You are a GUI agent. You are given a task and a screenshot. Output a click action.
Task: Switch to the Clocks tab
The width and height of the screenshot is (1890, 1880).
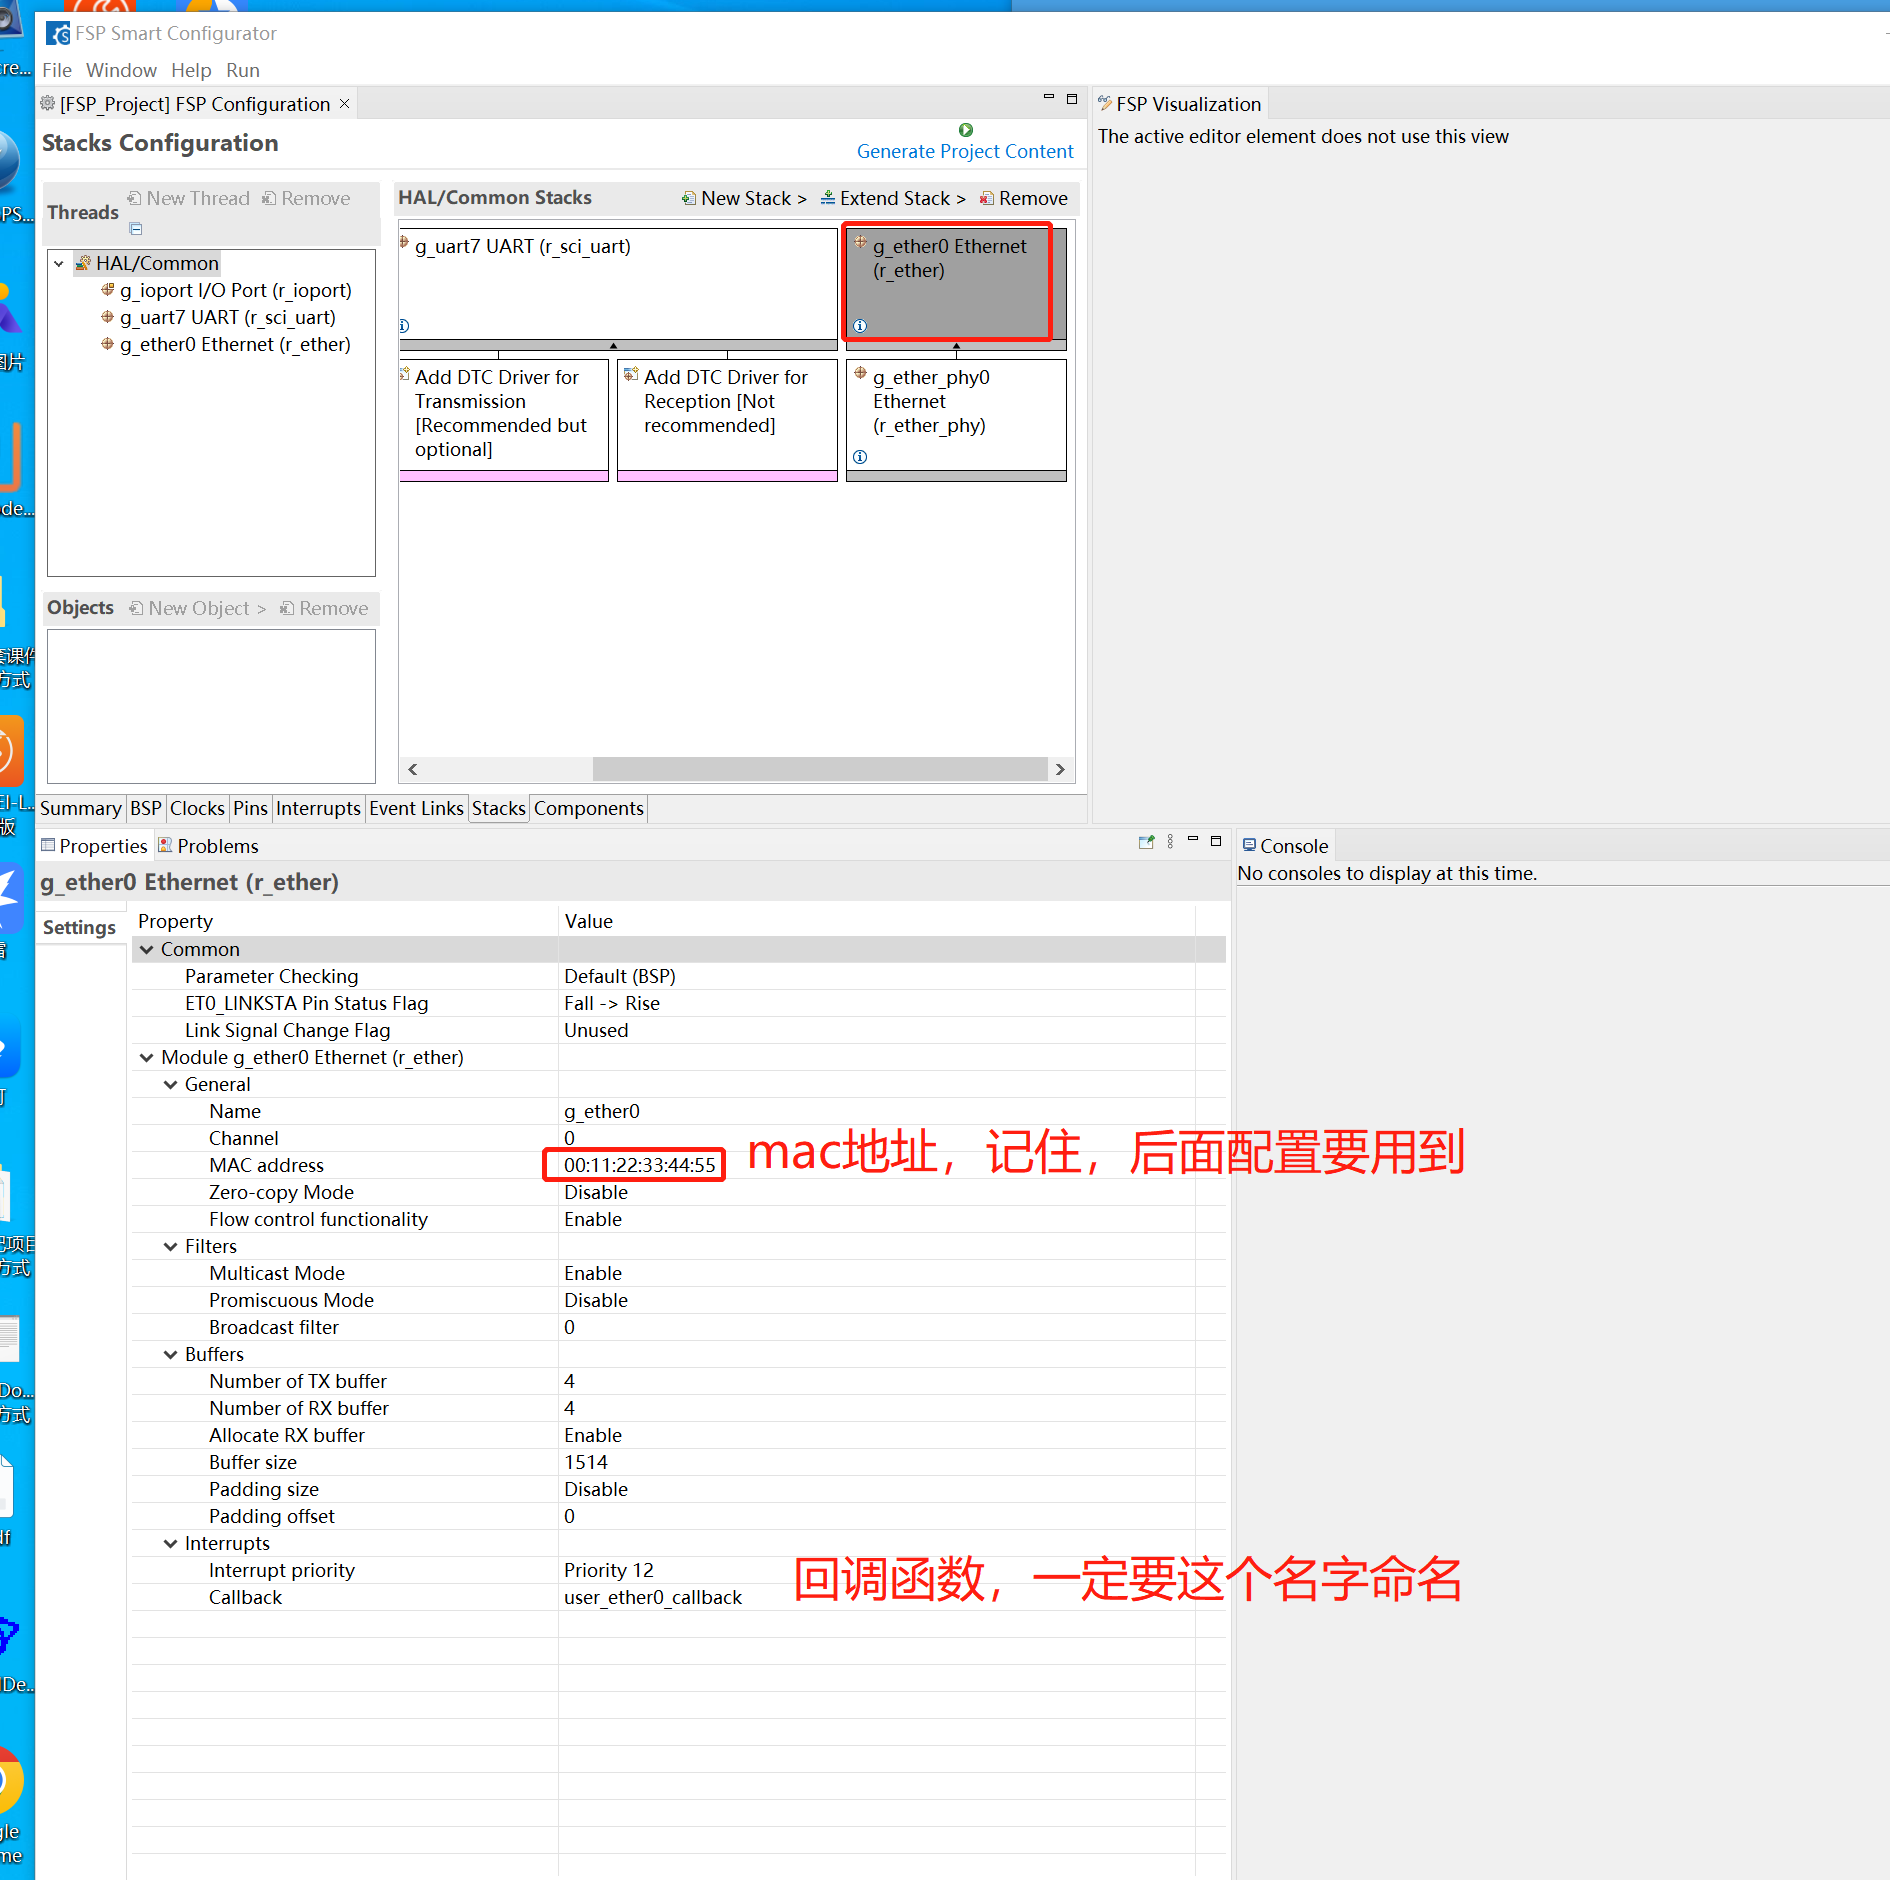[197, 808]
